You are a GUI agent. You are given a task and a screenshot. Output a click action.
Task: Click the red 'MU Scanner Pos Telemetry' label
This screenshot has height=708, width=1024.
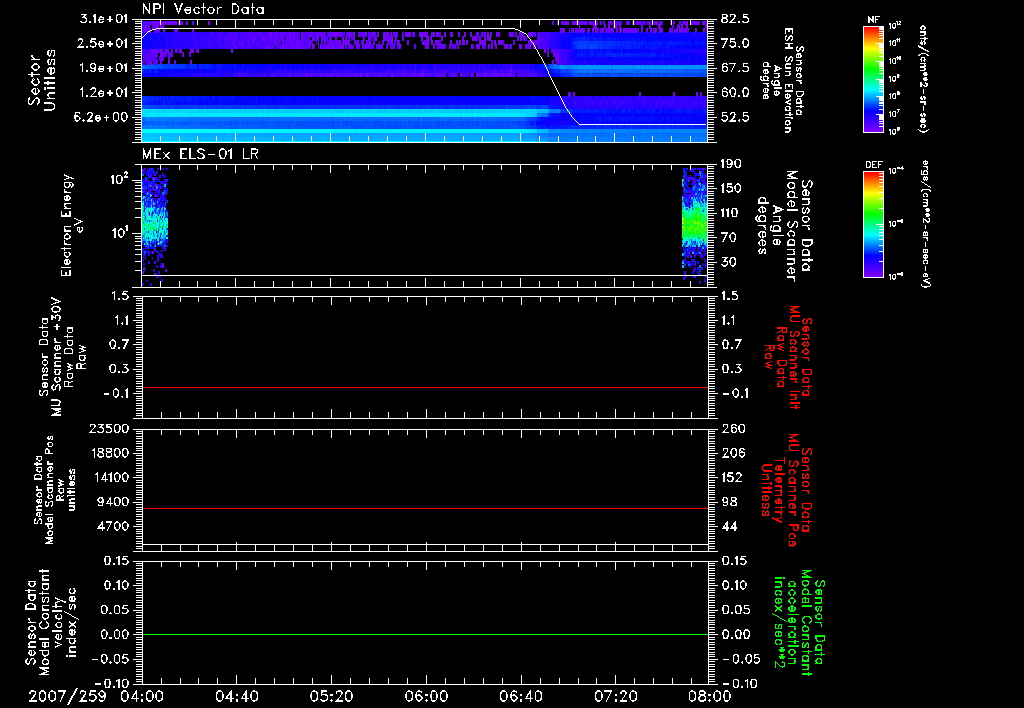786,491
